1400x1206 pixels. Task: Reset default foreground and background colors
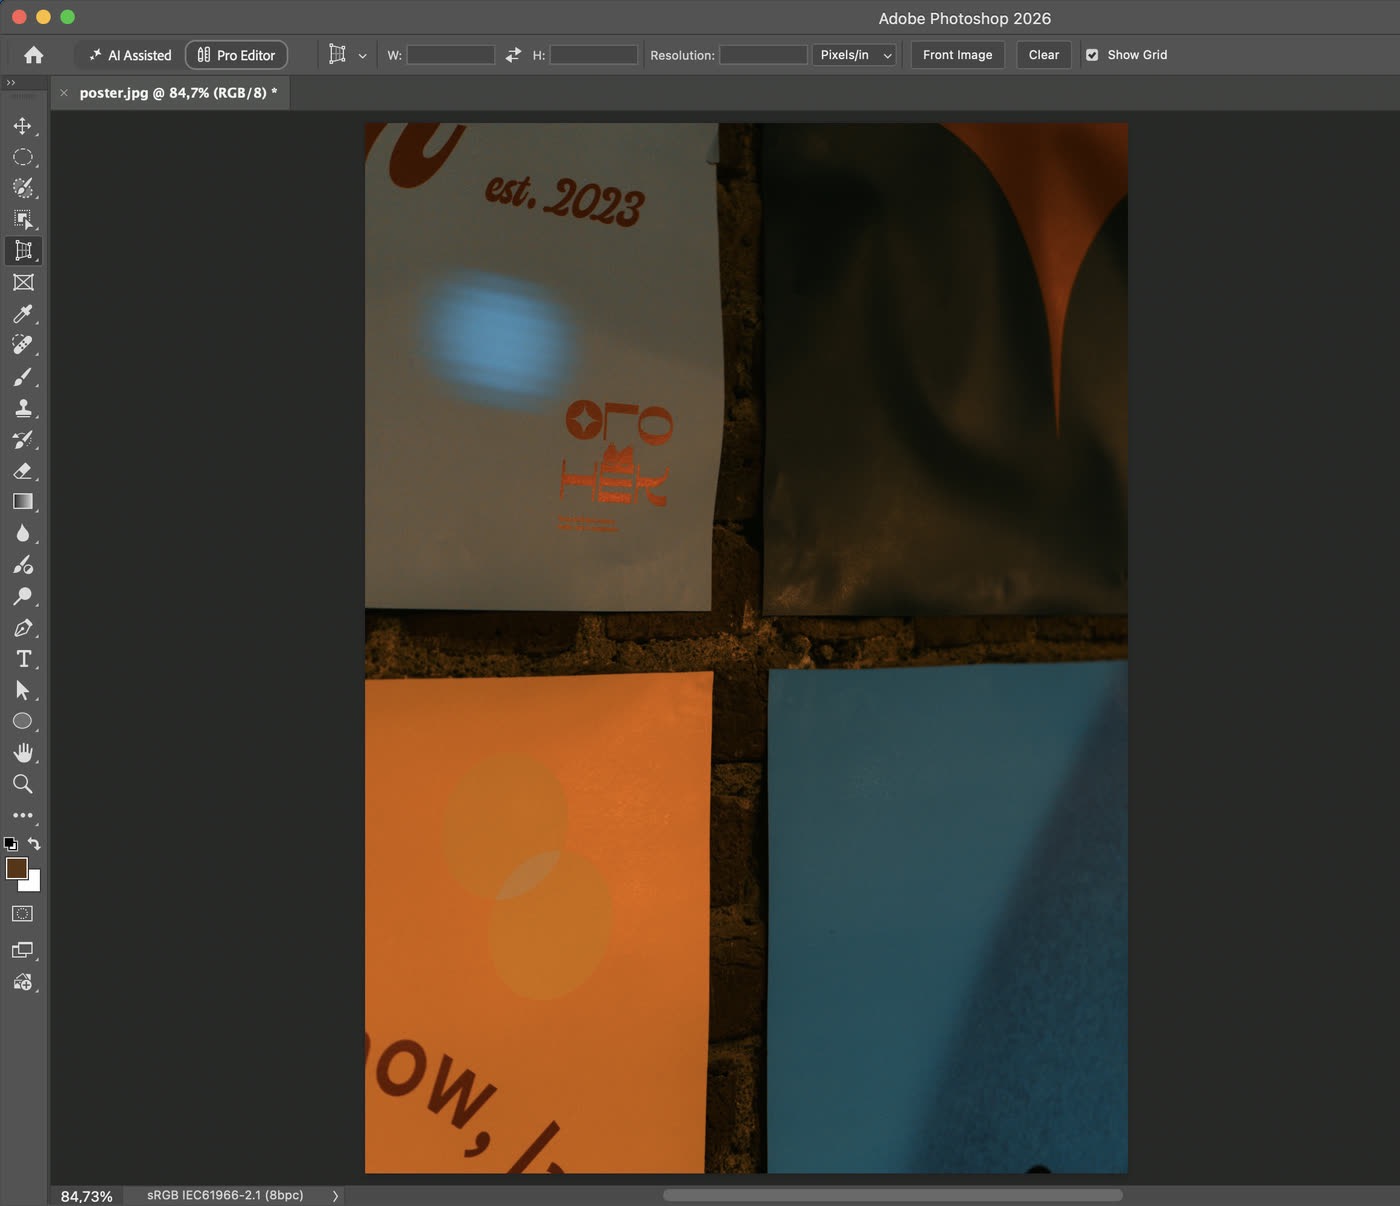(11, 844)
